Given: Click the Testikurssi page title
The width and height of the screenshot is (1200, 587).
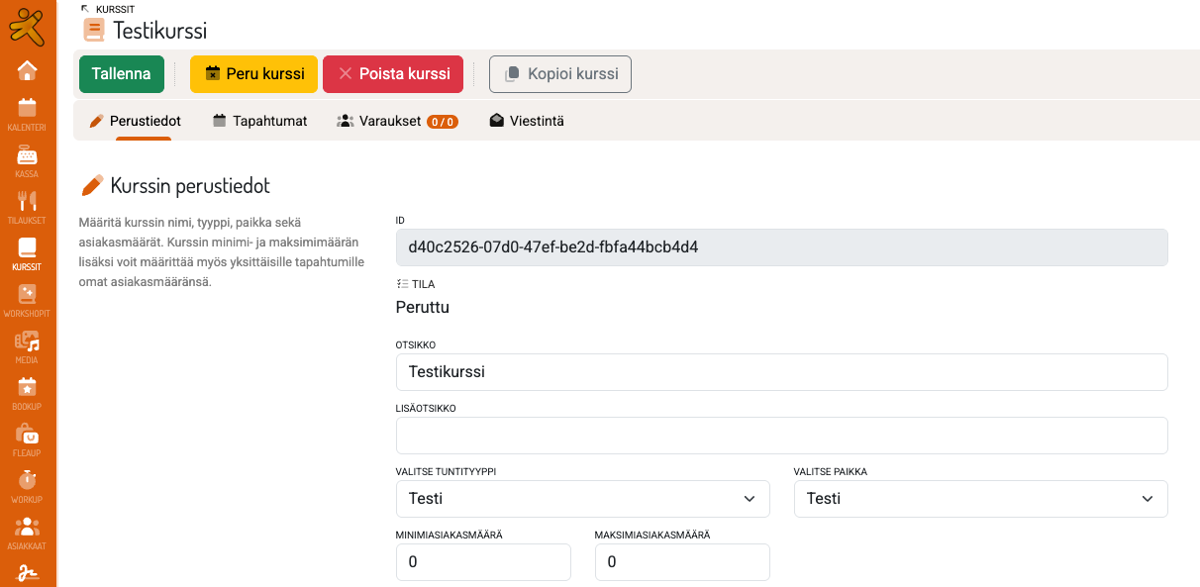Looking at the screenshot, I should point(160,30).
